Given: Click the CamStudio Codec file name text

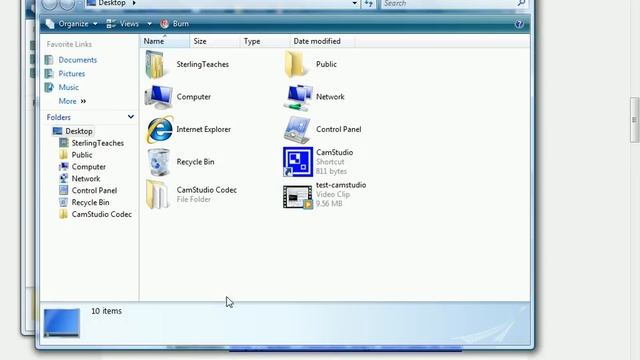Looking at the screenshot, I should click(207, 190).
